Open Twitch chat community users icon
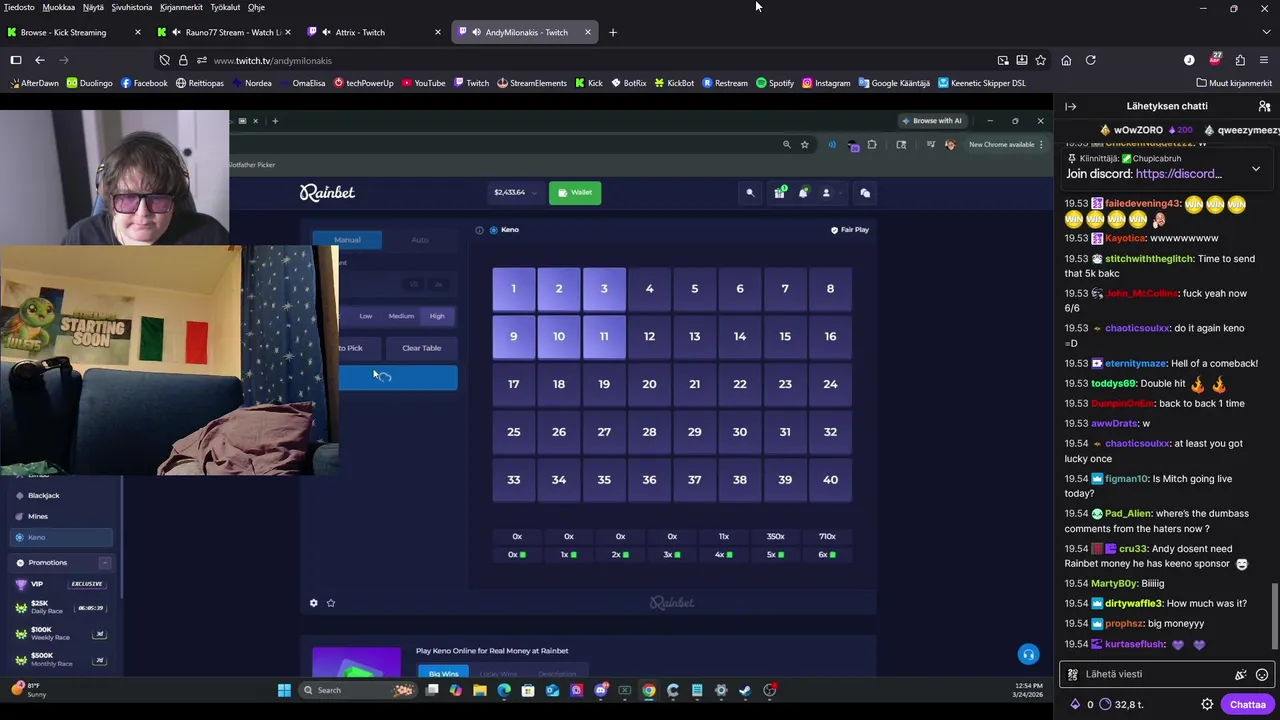Screen dimensions: 1280x720 1264,106
